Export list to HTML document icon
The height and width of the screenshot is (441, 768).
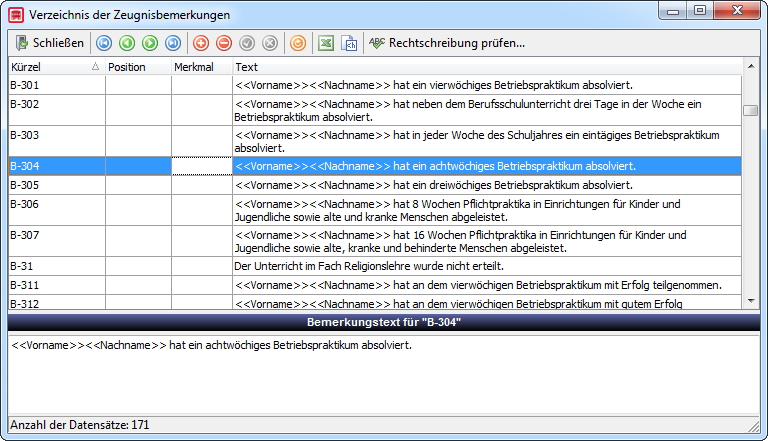click(349, 43)
